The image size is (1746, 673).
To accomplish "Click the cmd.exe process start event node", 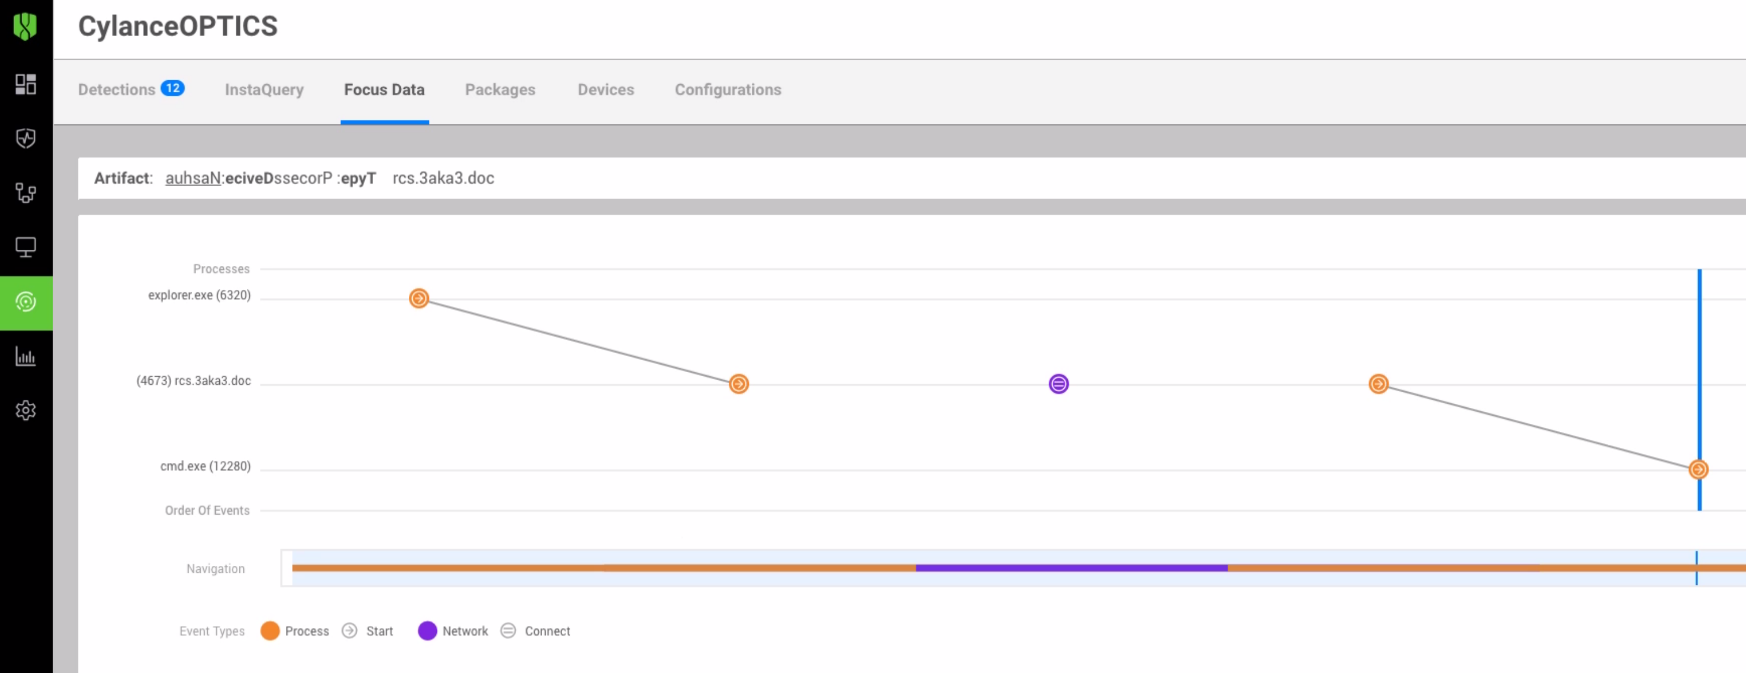I will tap(1699, 469).
